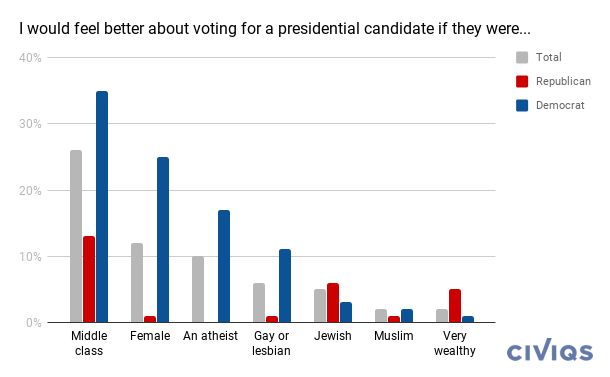610x377 pixels.
Task: Click the gray Total bar for Female
Action: tap(137, 282)
